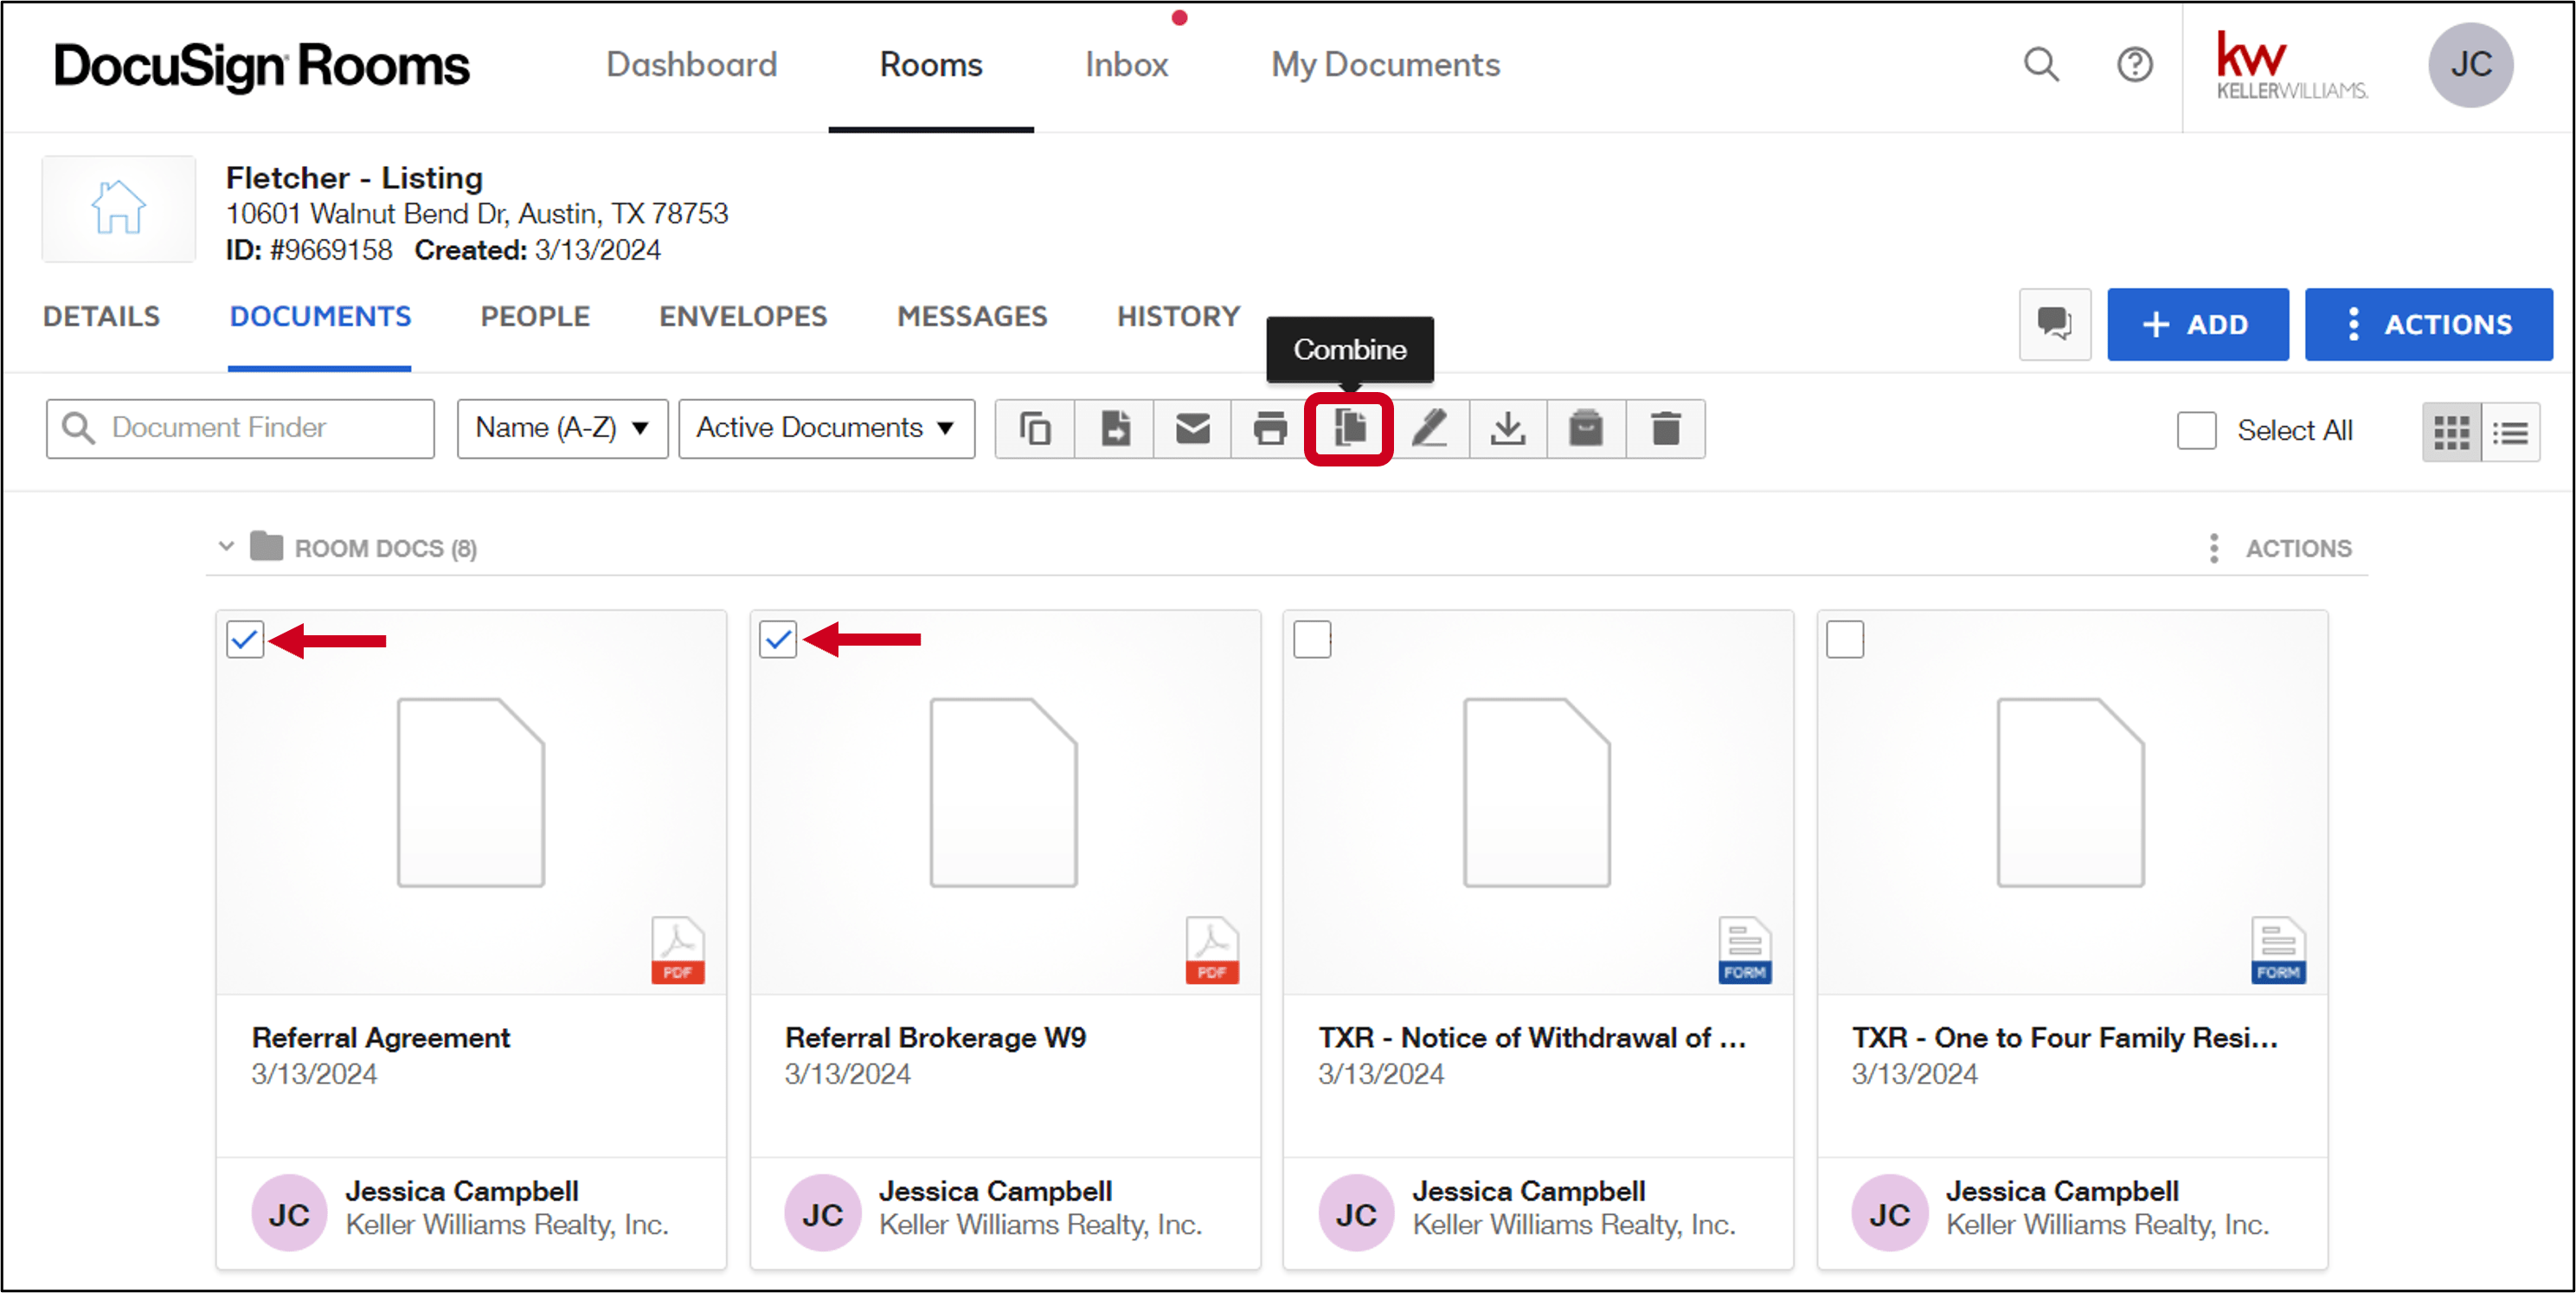This screenshot has height=1293, width=2576.
Task: Click the Archive documents icon
Action: tap(1586, 428)
